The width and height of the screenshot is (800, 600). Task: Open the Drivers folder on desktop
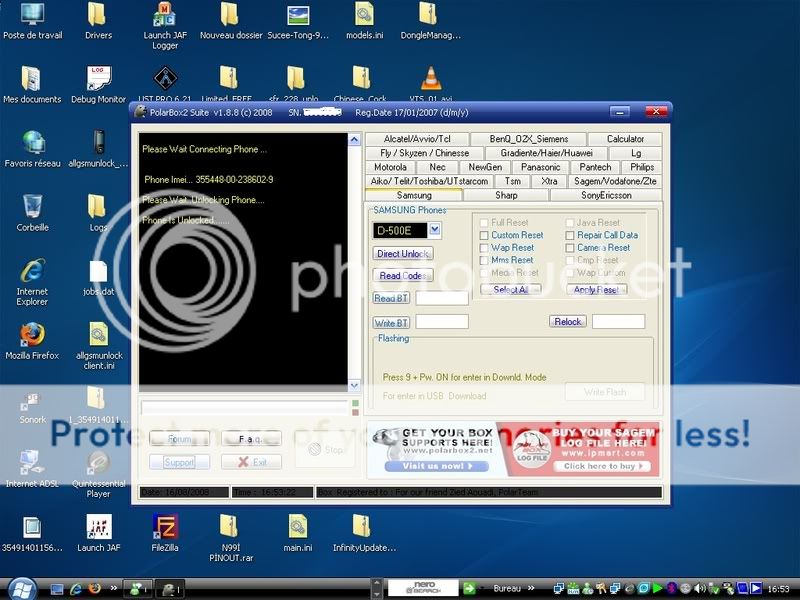pyautogui.click(x=98, y=21)
